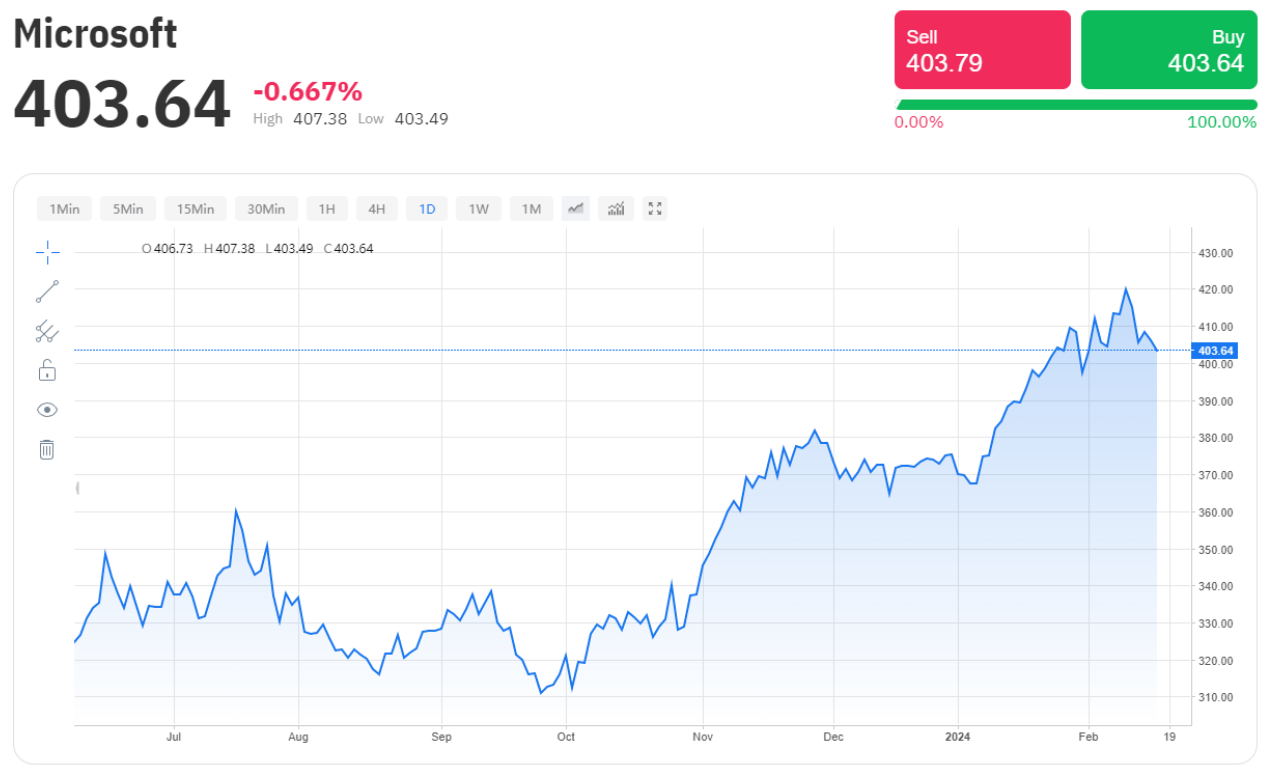
Task: Click the trash icon to delete drawings
Action: pos(47,449)
